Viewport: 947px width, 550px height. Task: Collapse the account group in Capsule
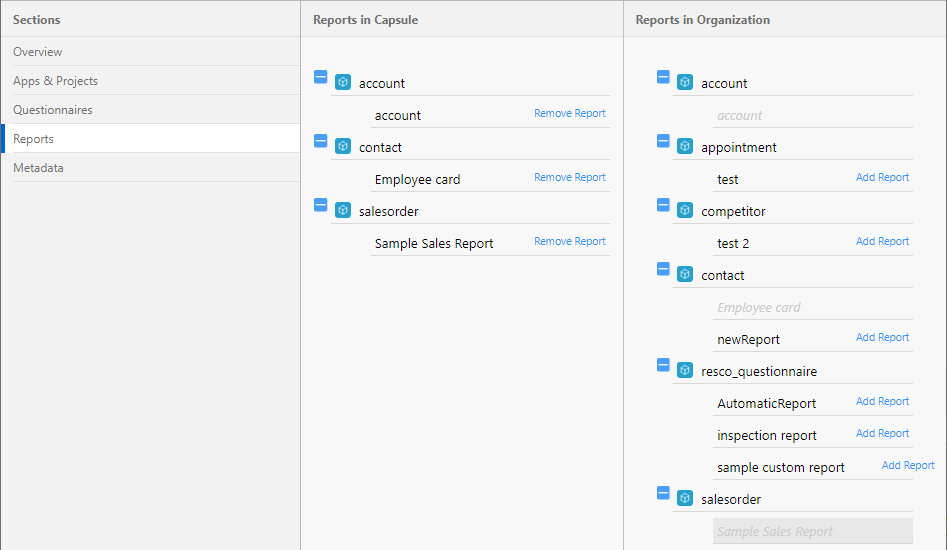(320, 77)
